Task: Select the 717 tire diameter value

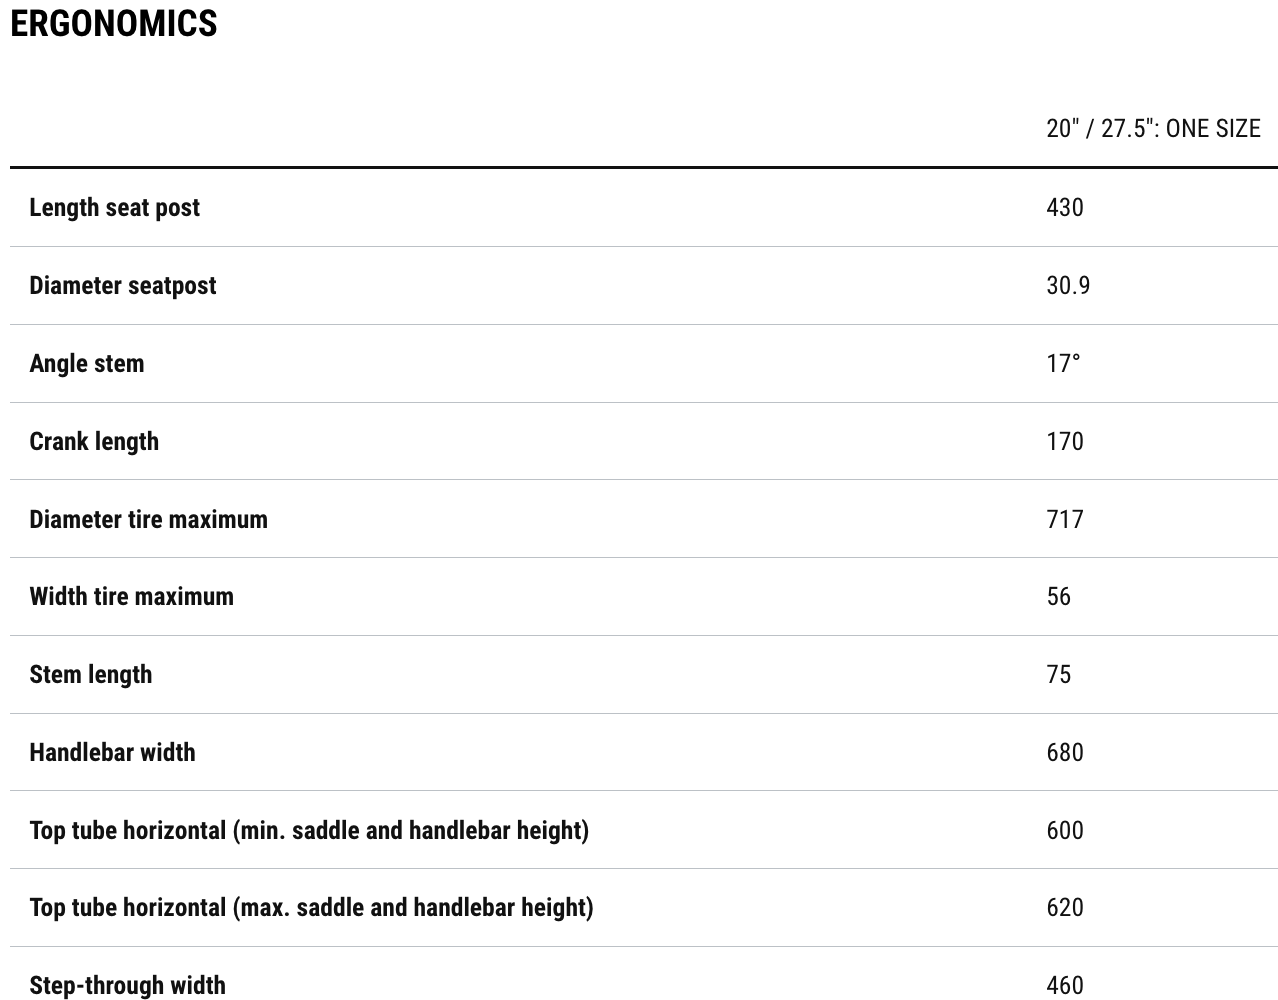Action: pos(1065,519)
